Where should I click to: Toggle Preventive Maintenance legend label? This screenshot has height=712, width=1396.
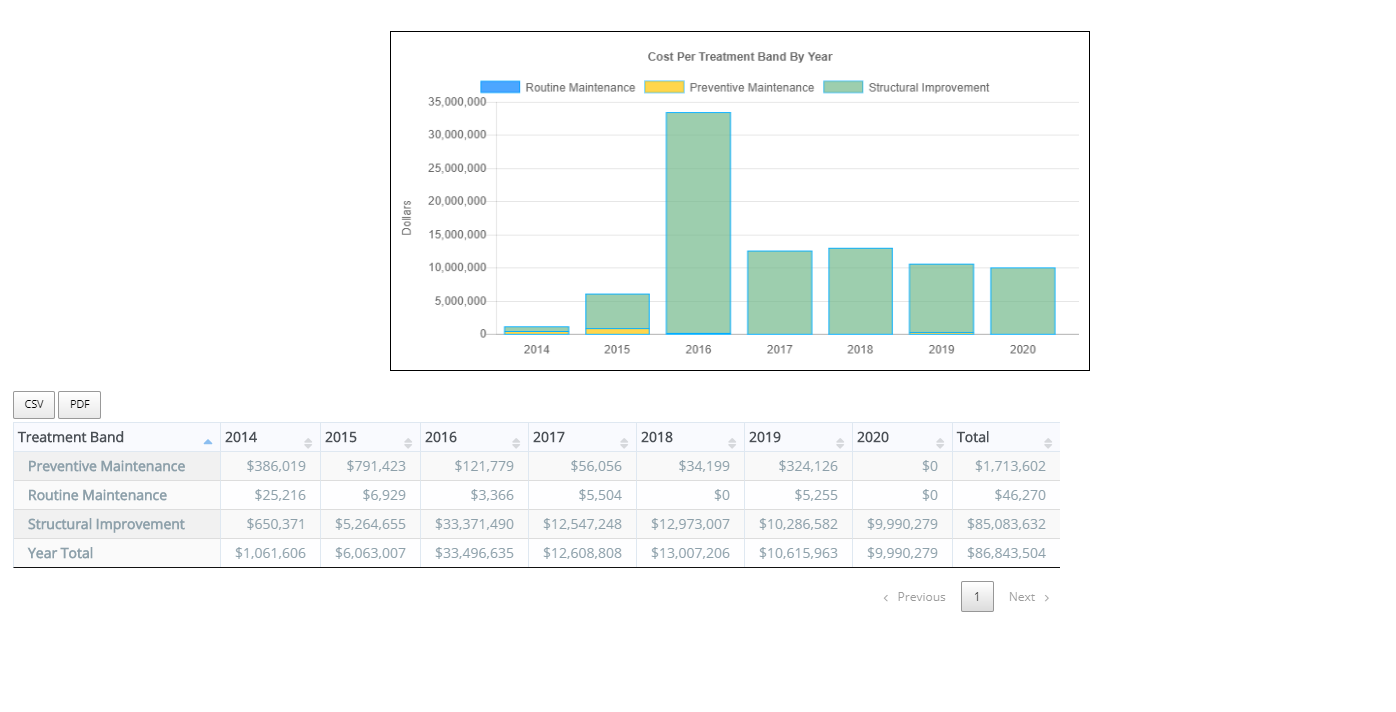751,88
